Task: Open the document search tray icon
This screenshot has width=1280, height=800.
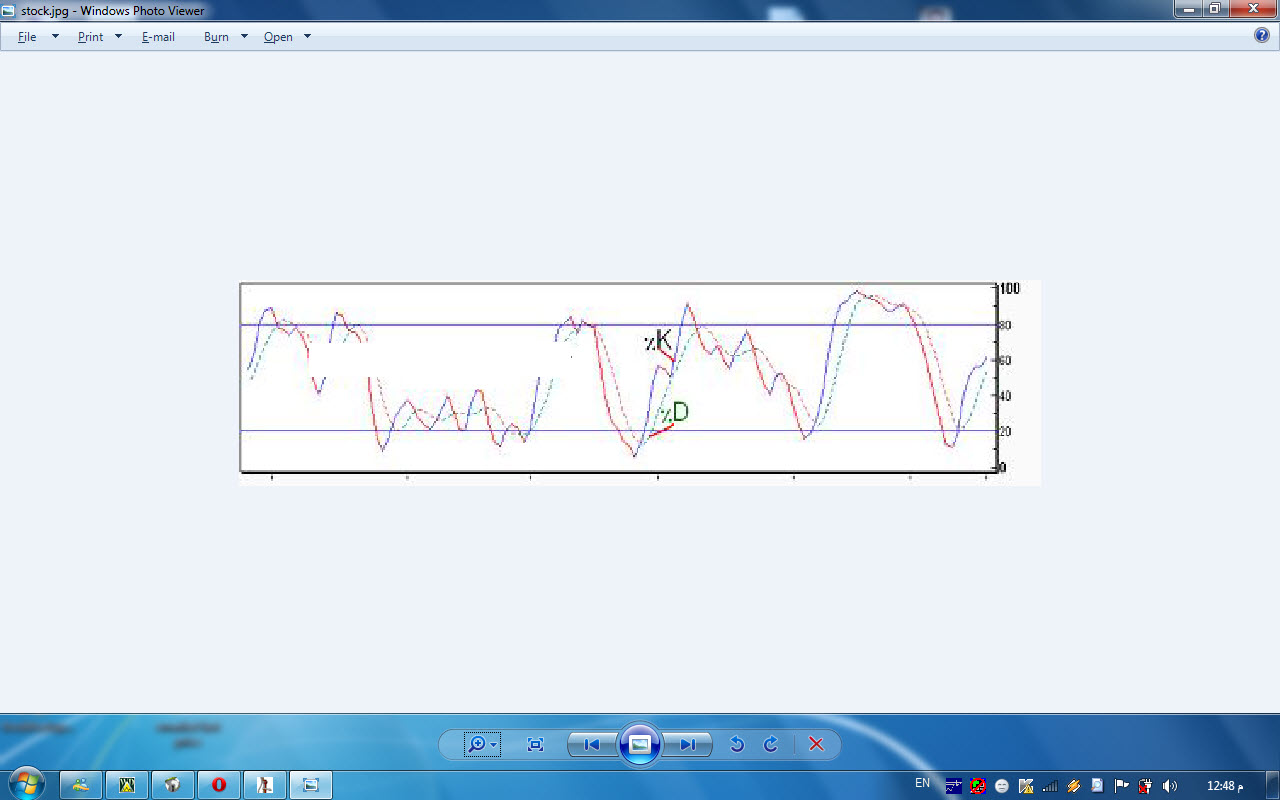Action: pyautogui.click(x=1098, y=786)
